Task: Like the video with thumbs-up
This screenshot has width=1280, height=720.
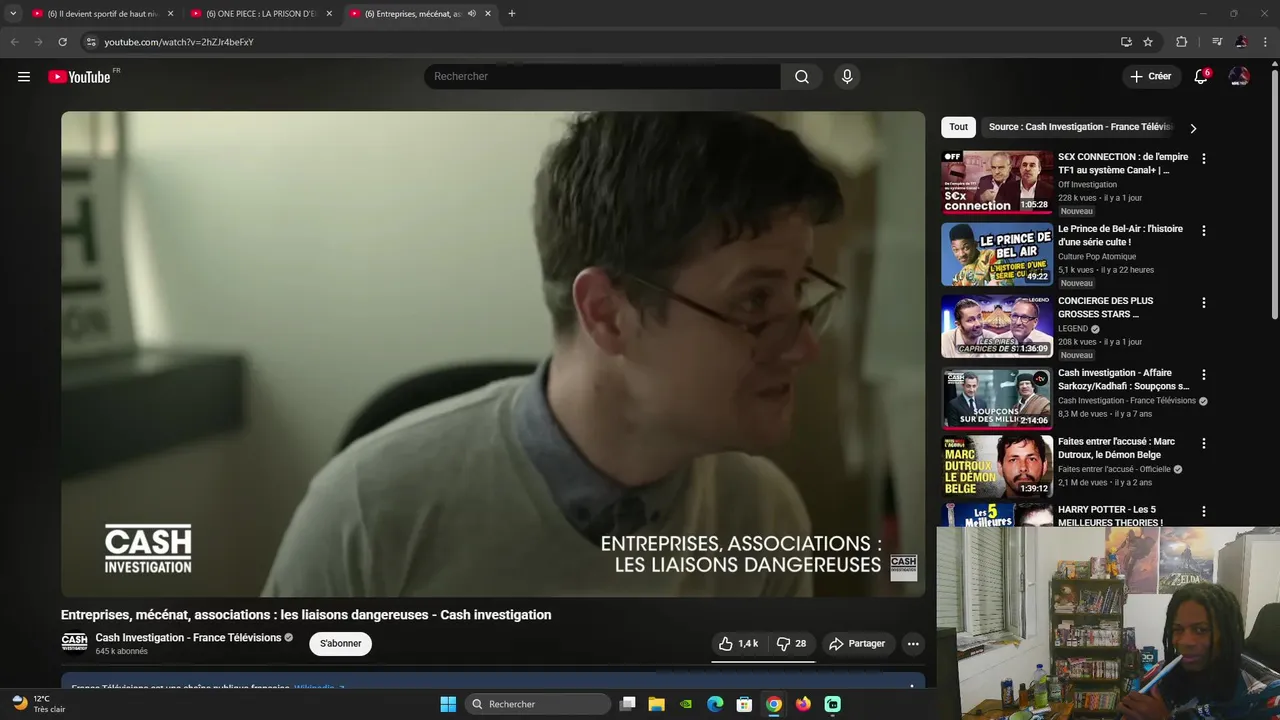Action: click(738, 644)
